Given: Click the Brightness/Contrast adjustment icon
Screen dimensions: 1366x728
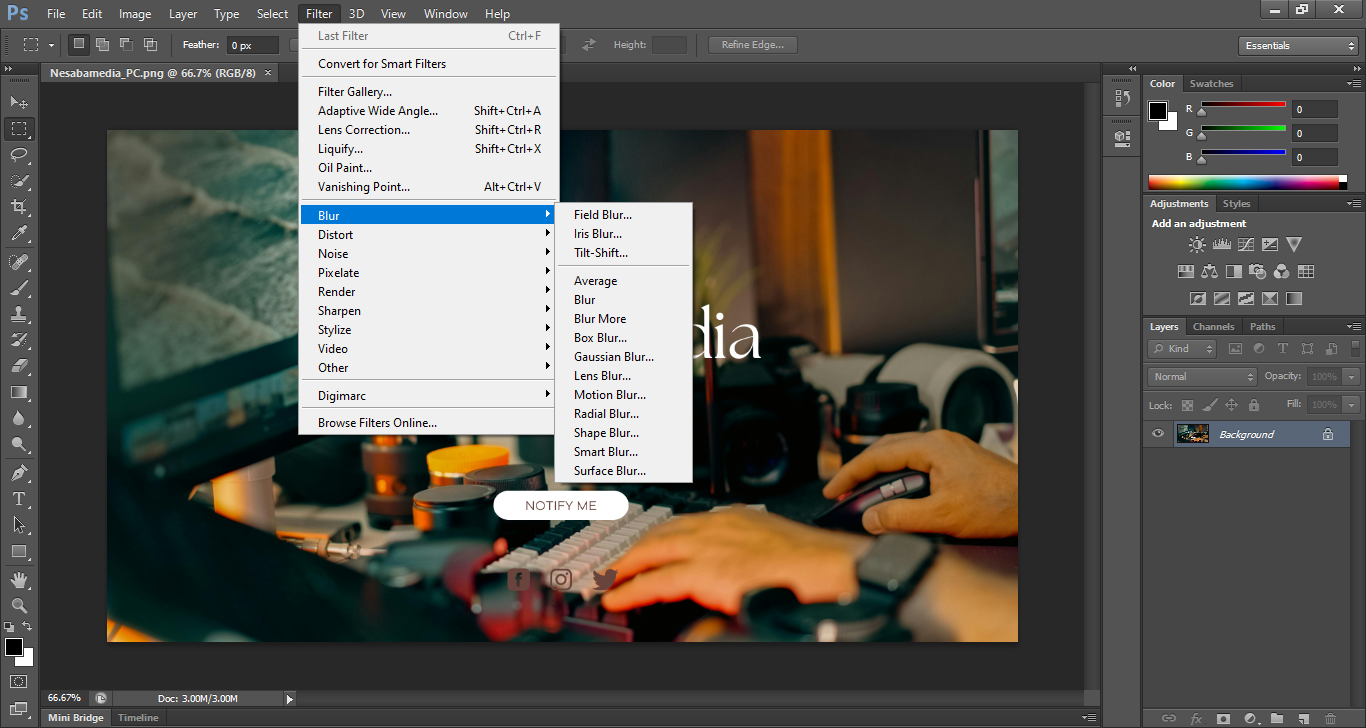Looking at the screenshot, I should pyautogui.click(x=1197, y=244).
